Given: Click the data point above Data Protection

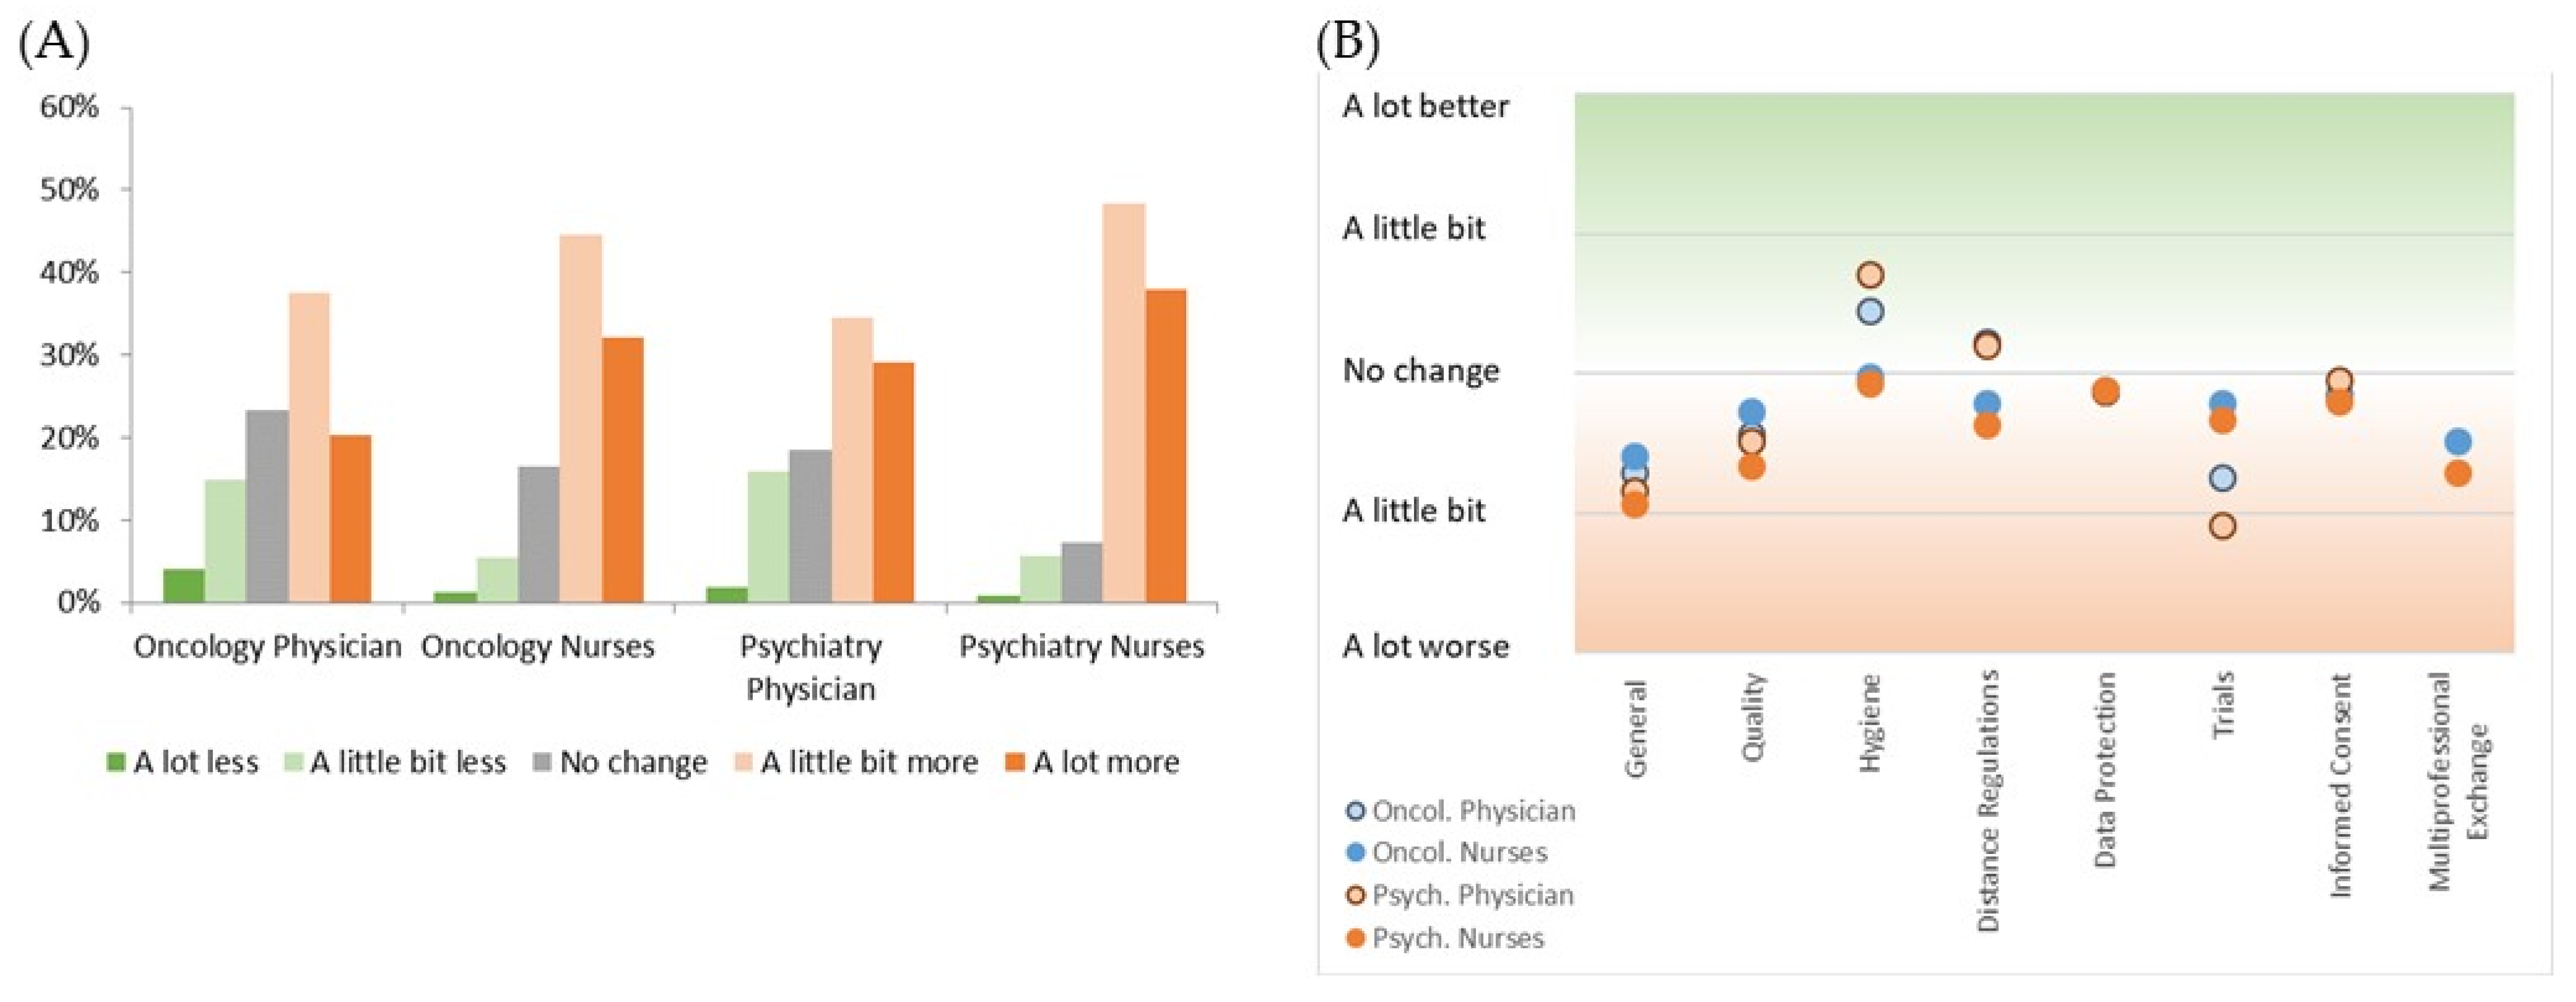Looking at the screenshot, I should pos(2105,392).
